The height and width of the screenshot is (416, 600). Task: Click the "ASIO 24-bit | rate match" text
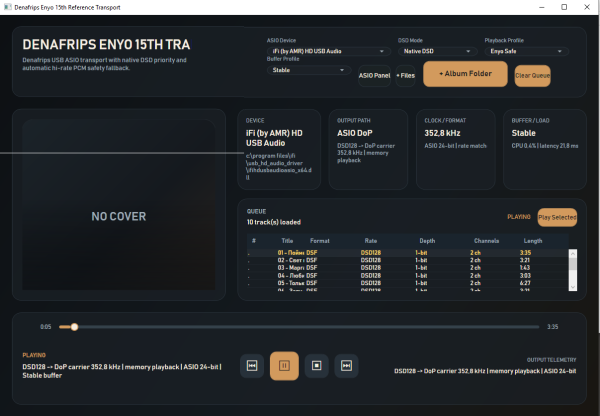coord(455,146)
